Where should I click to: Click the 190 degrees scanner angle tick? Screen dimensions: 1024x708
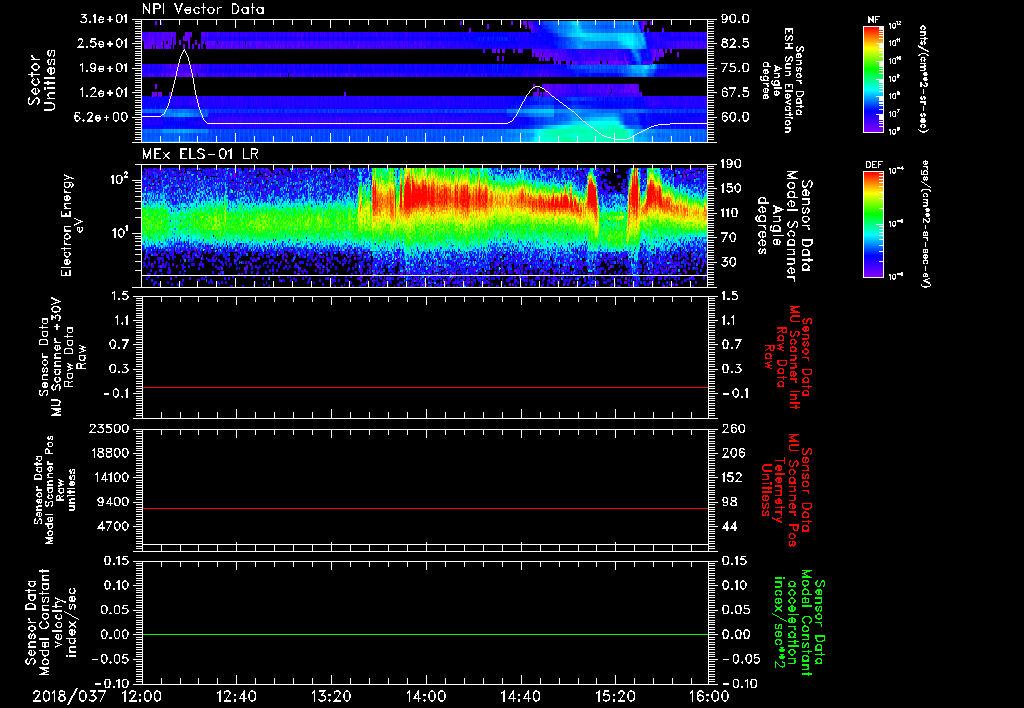731,164
